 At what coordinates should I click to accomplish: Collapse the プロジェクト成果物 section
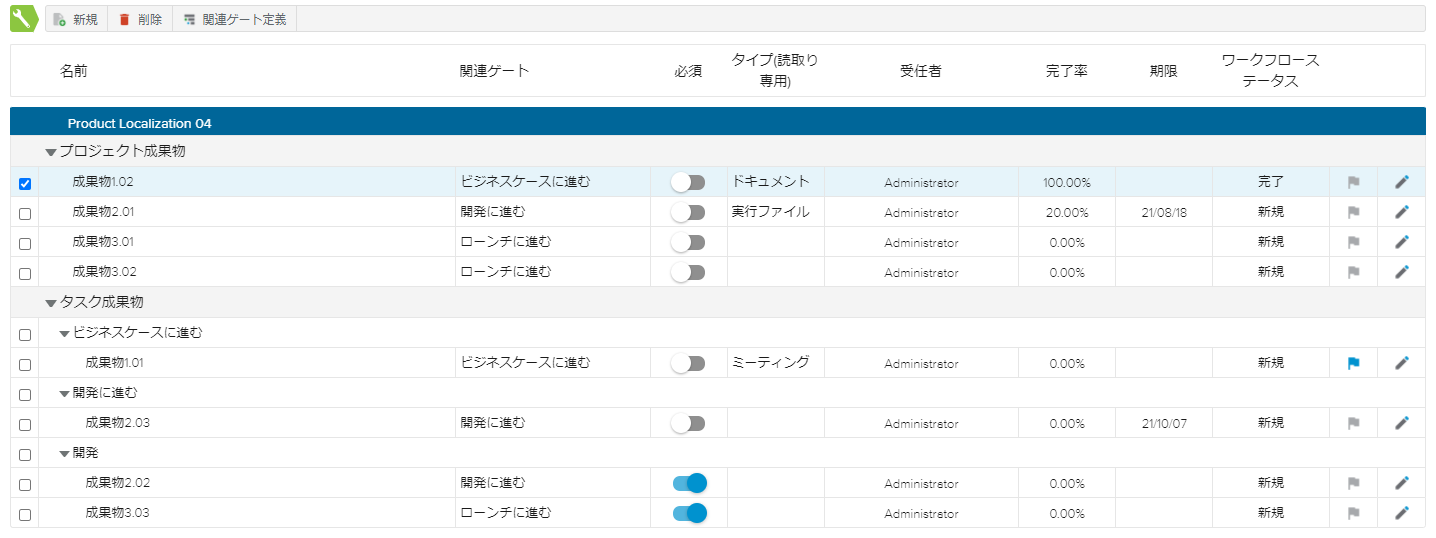pos(51,152)
